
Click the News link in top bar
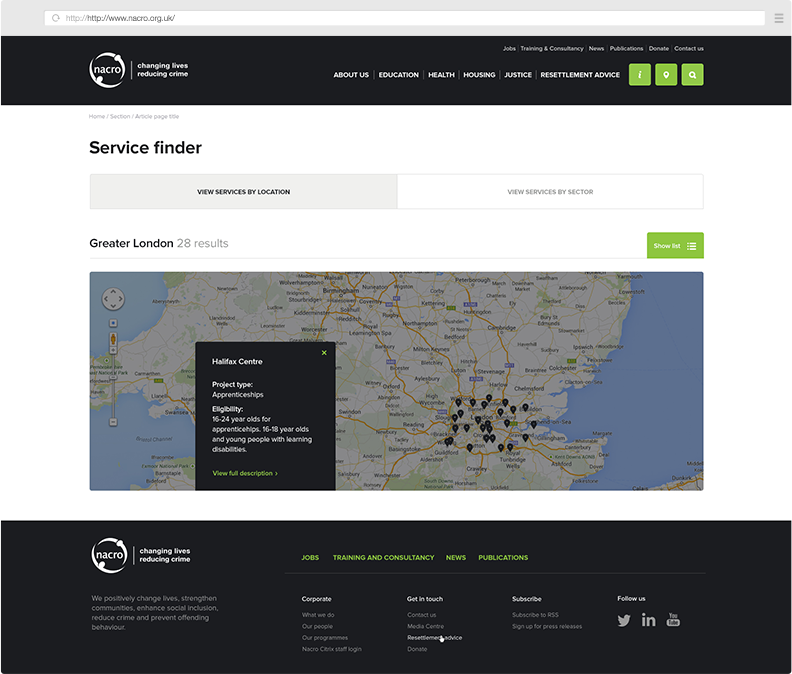coord(596,49)
